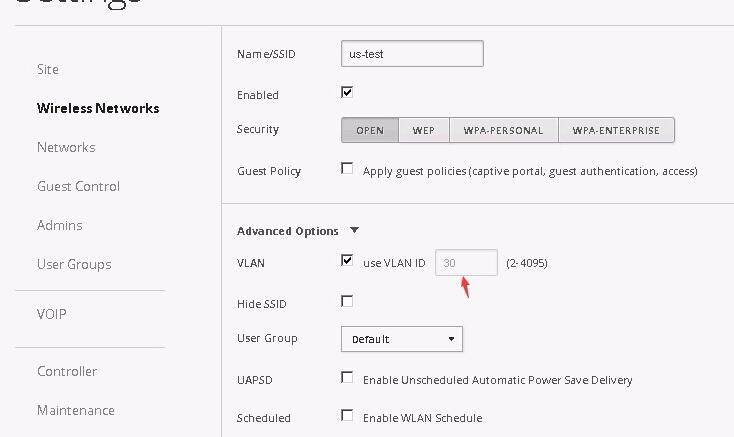Select WPA-ENTERPRISE security
This screenshot has height=437, width=734.
pyautogui.click(x=616, y=130)
